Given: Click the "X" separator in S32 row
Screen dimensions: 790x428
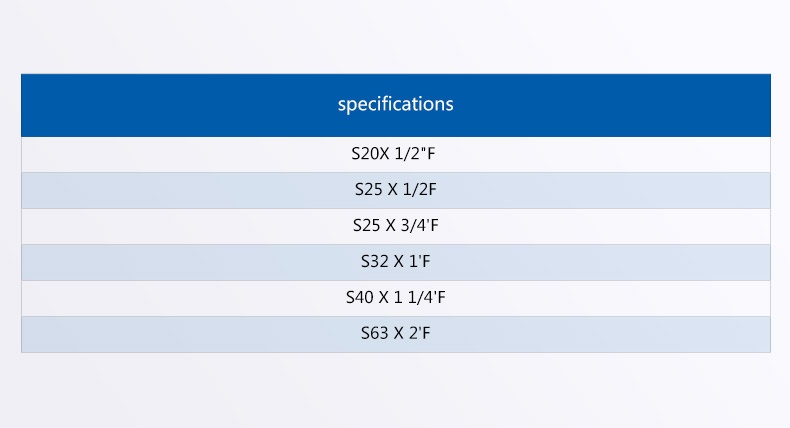Looking at the screenshot, I should pos(399,262).
